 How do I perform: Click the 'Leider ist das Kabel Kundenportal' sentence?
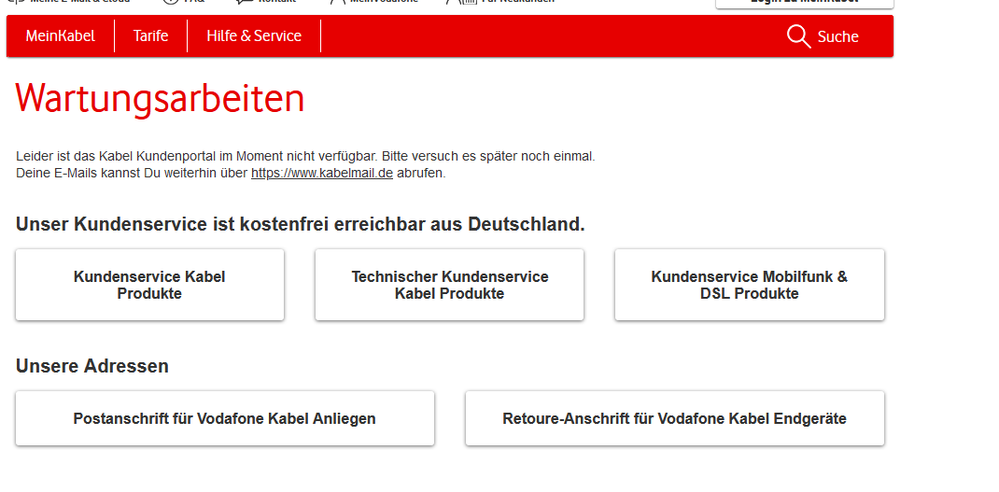click(305, 156)
